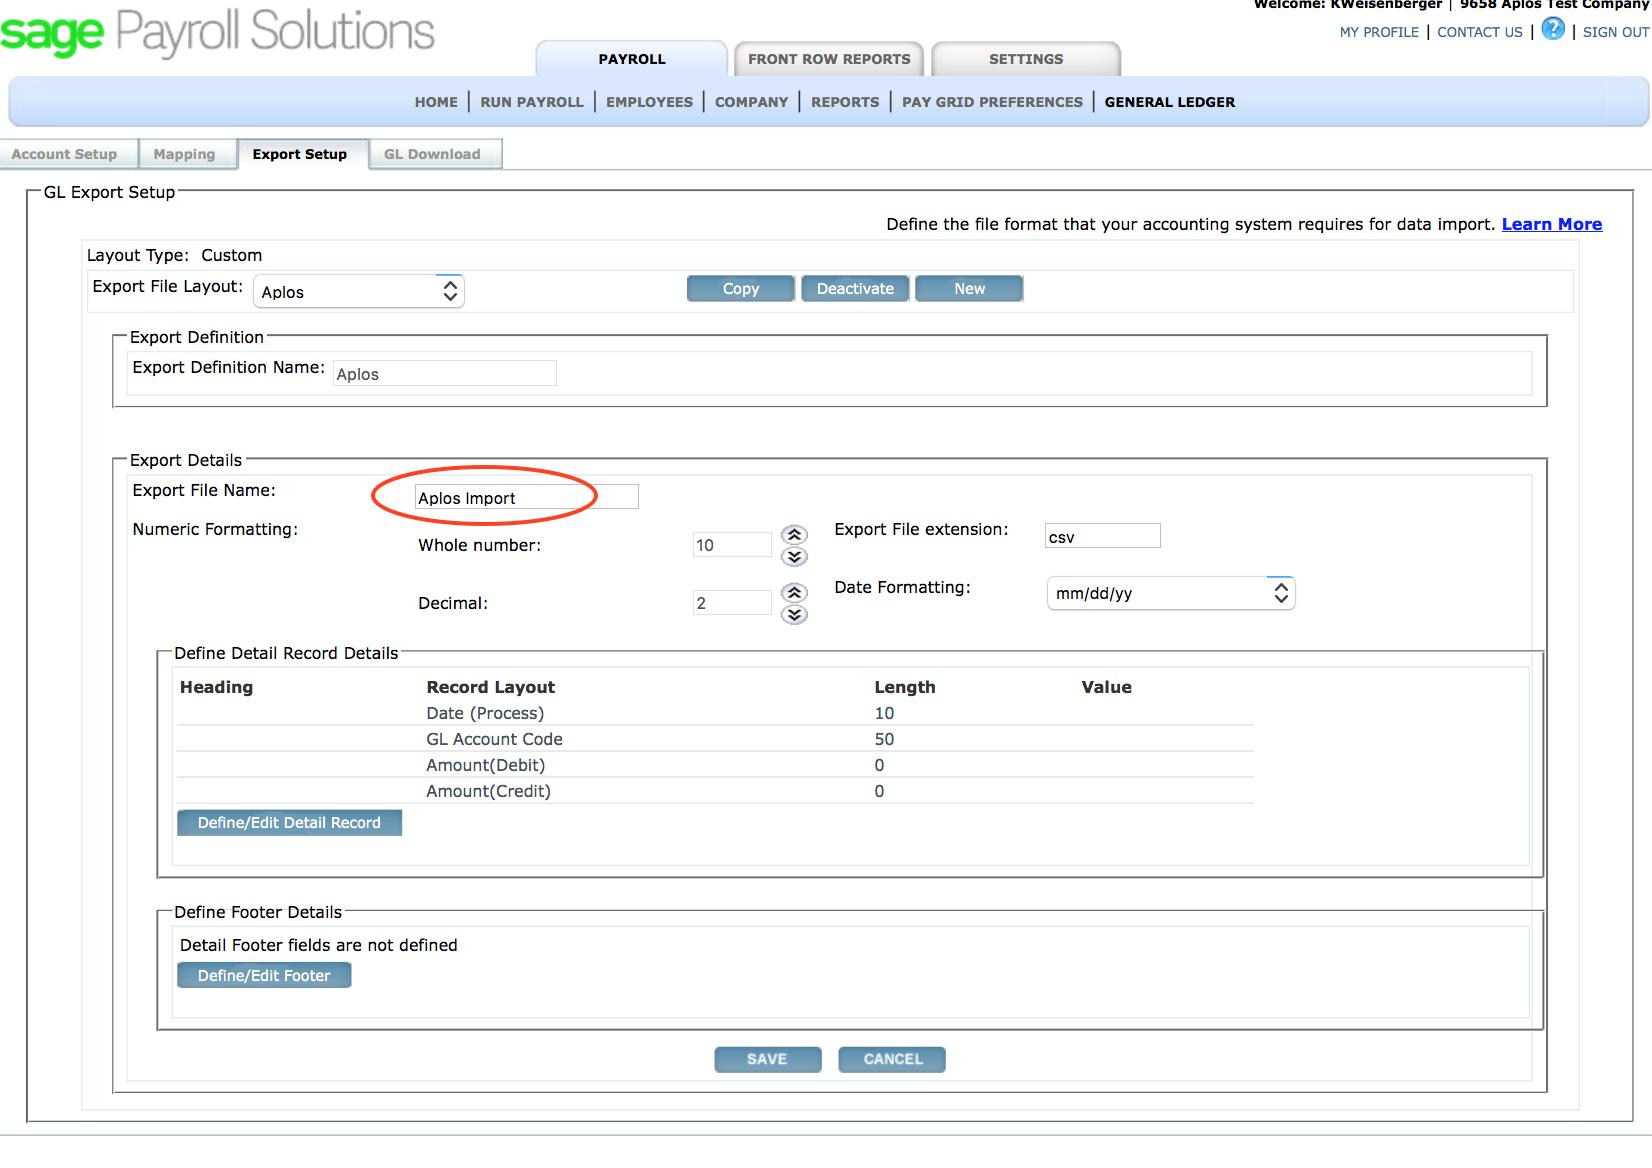
Task: Open MY PROFILE link
Action: (1379, 32)
